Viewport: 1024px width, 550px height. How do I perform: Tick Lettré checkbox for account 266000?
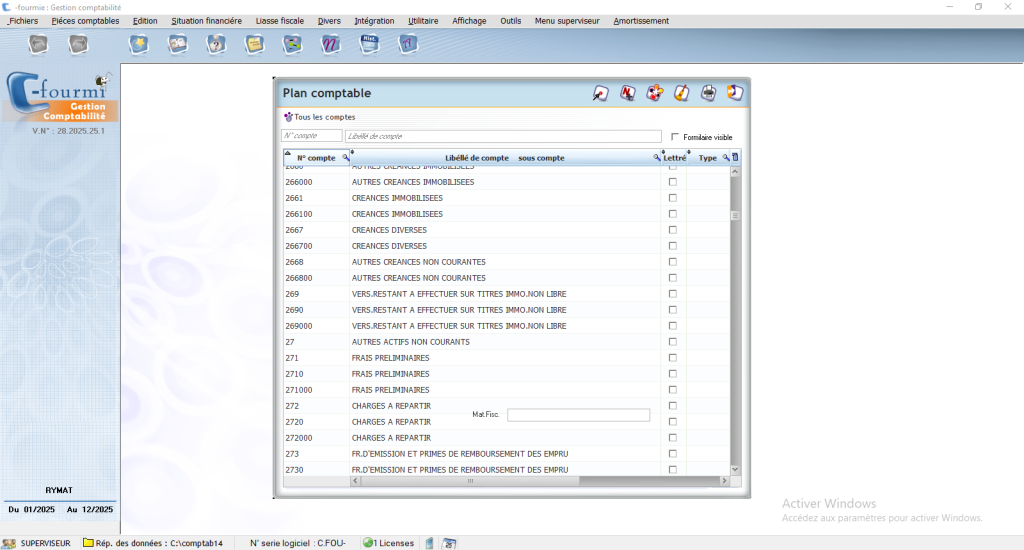(x=673, y=182)
